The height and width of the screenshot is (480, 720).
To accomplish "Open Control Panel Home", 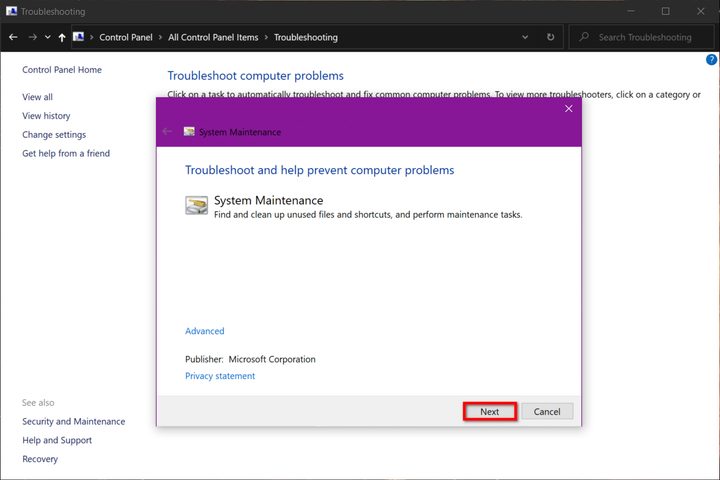I will coord(62,70).
